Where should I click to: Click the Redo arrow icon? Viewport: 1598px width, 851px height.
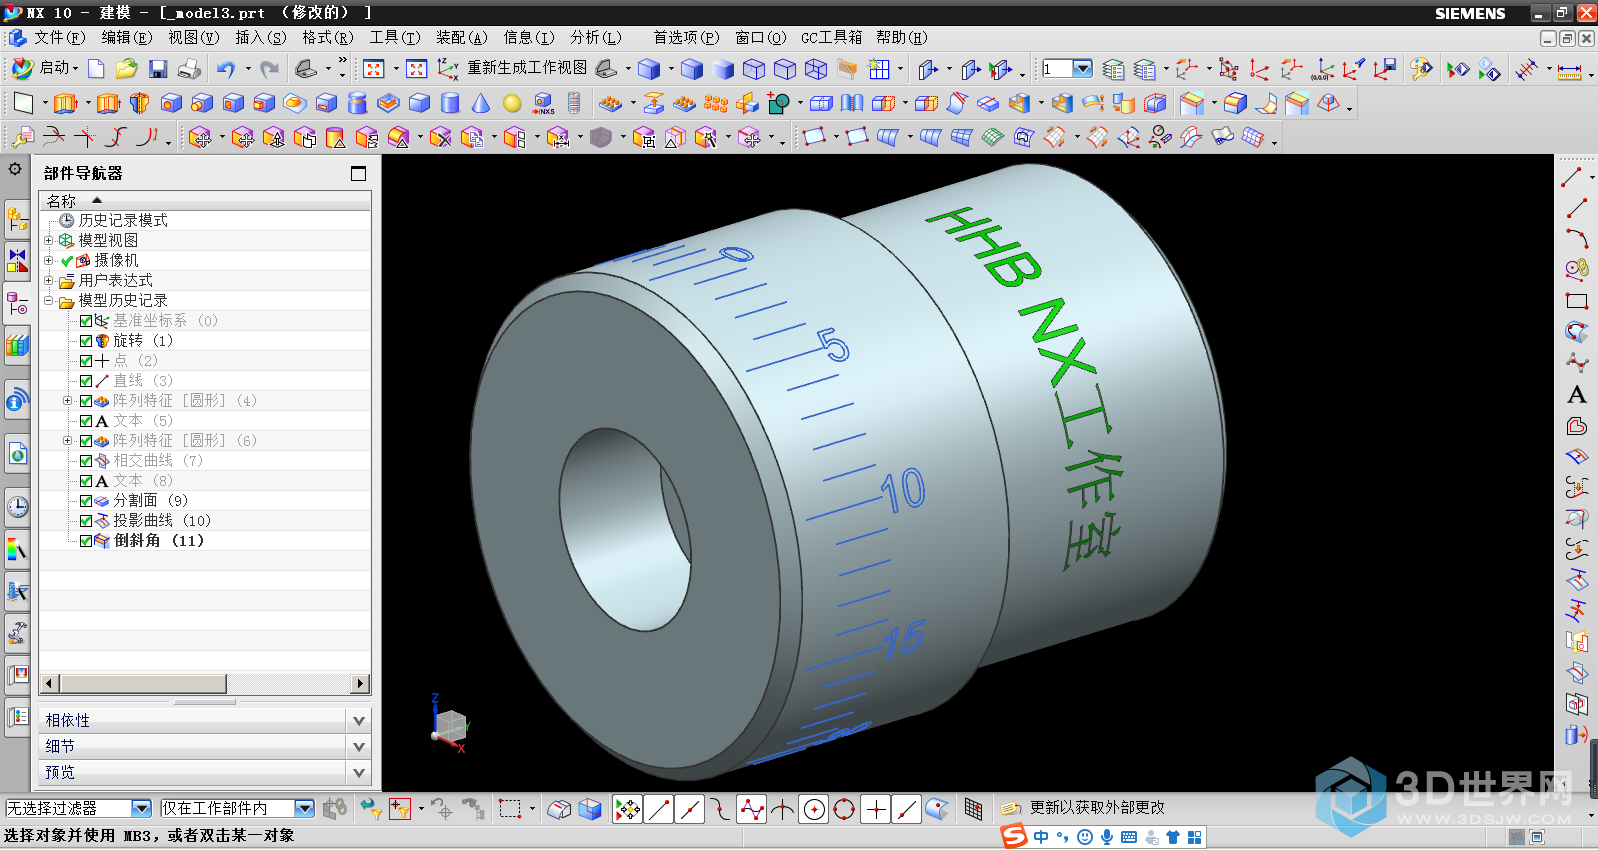(x=269, y=68)
